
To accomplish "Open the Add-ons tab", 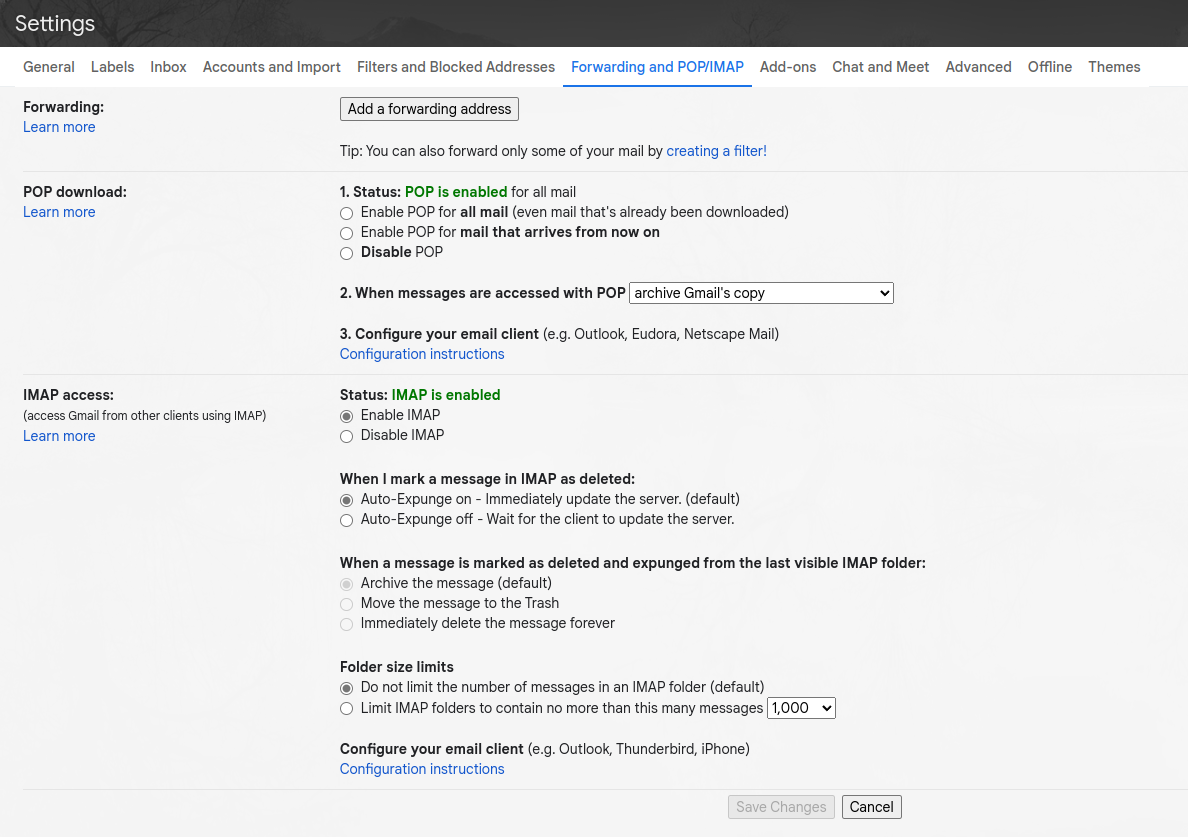I will point(788,67).
